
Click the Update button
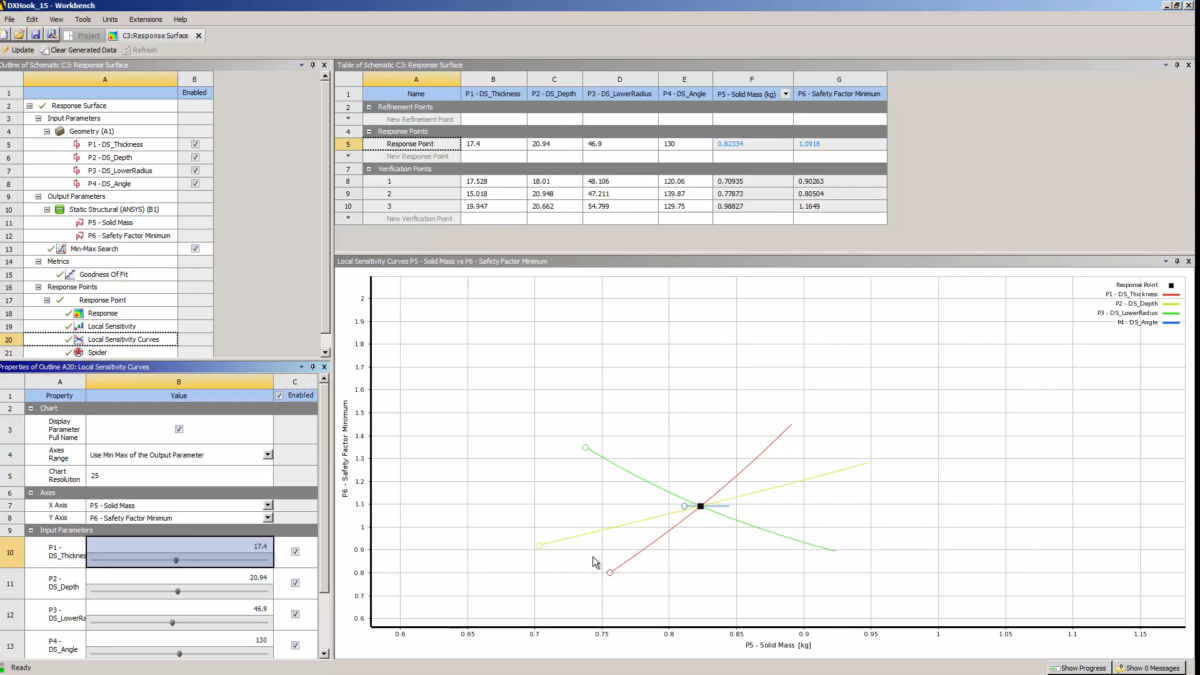pyautogui.click(x=18, y=50)
